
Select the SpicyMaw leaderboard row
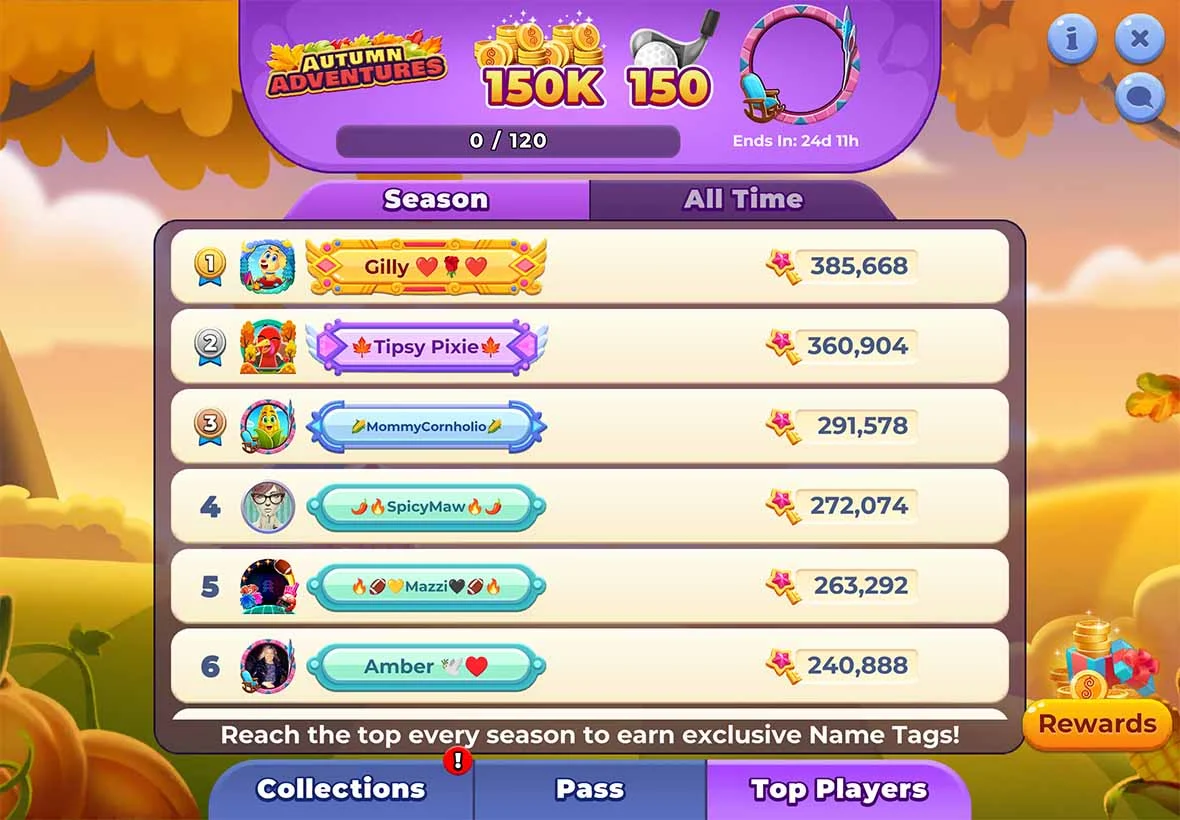click(x=590, y=506)
